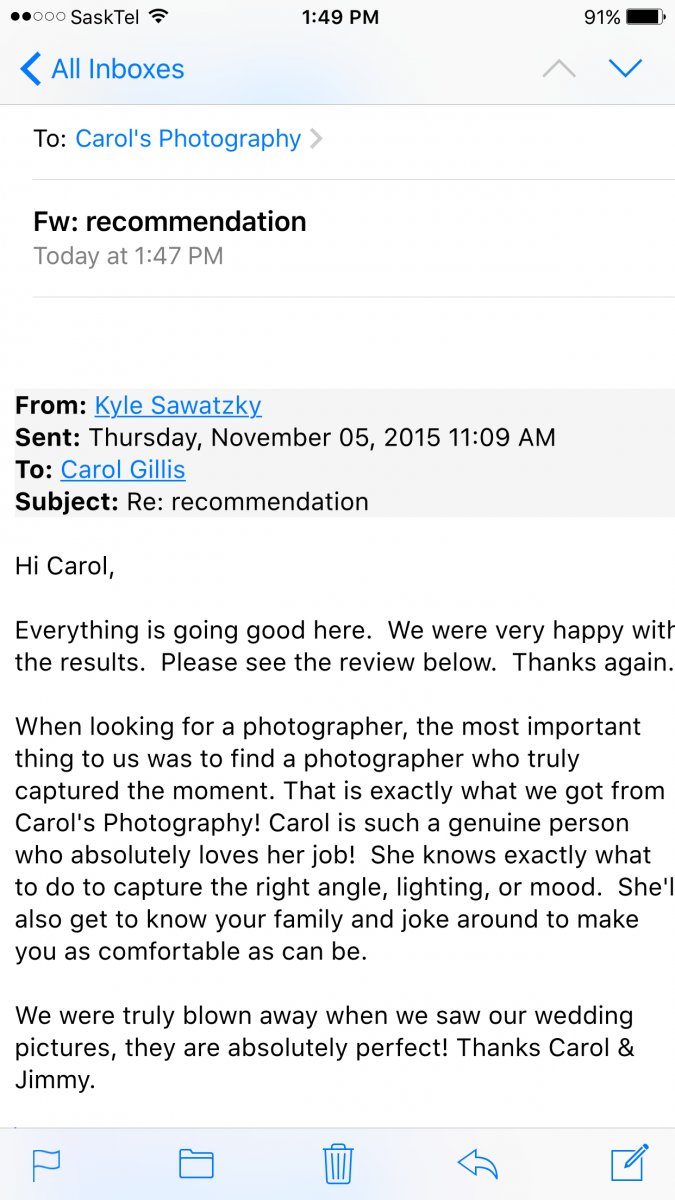Image resolution: width=675 pixels, height=1200 pixels.
Task: Tap the back chevron beside All Inboxes
Action: pyautogui.click(x=30, y=69)
